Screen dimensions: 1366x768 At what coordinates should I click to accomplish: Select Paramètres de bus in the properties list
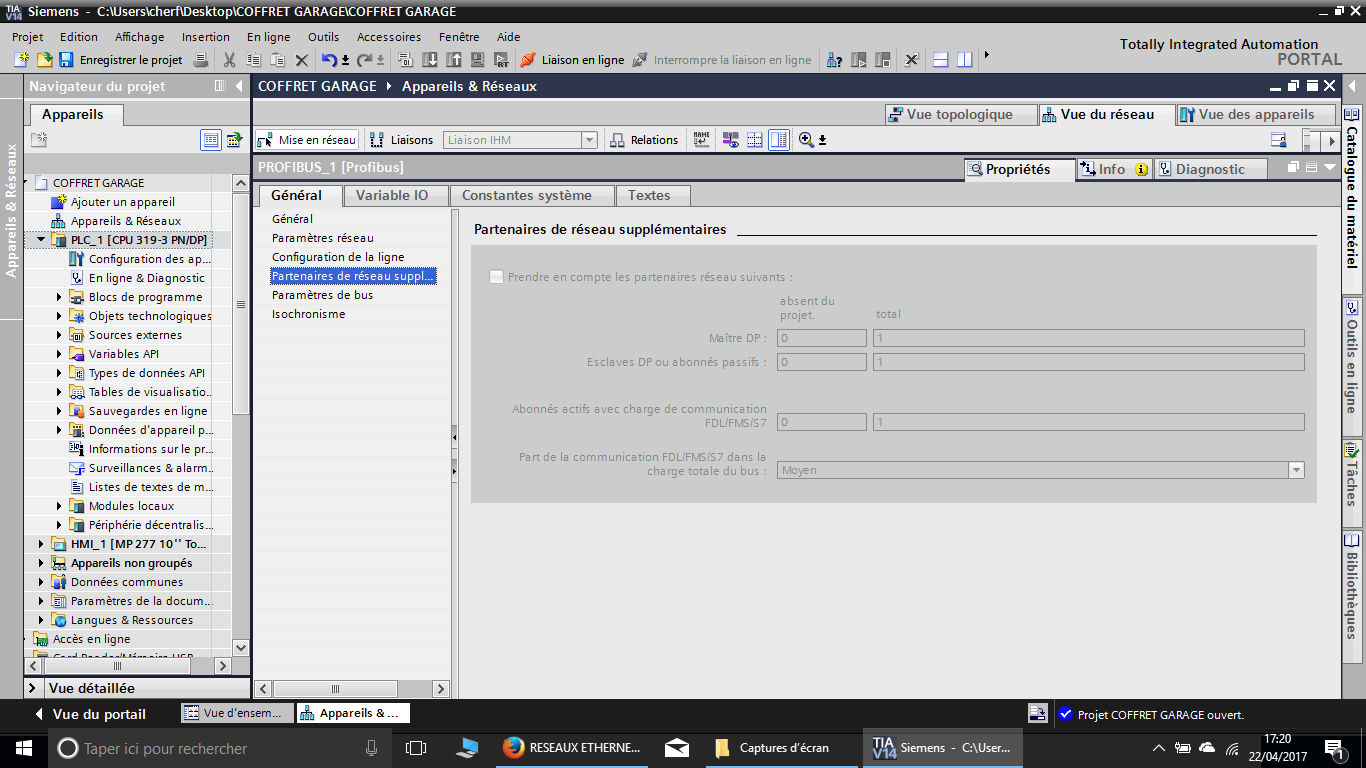click(x=322, y=295)
